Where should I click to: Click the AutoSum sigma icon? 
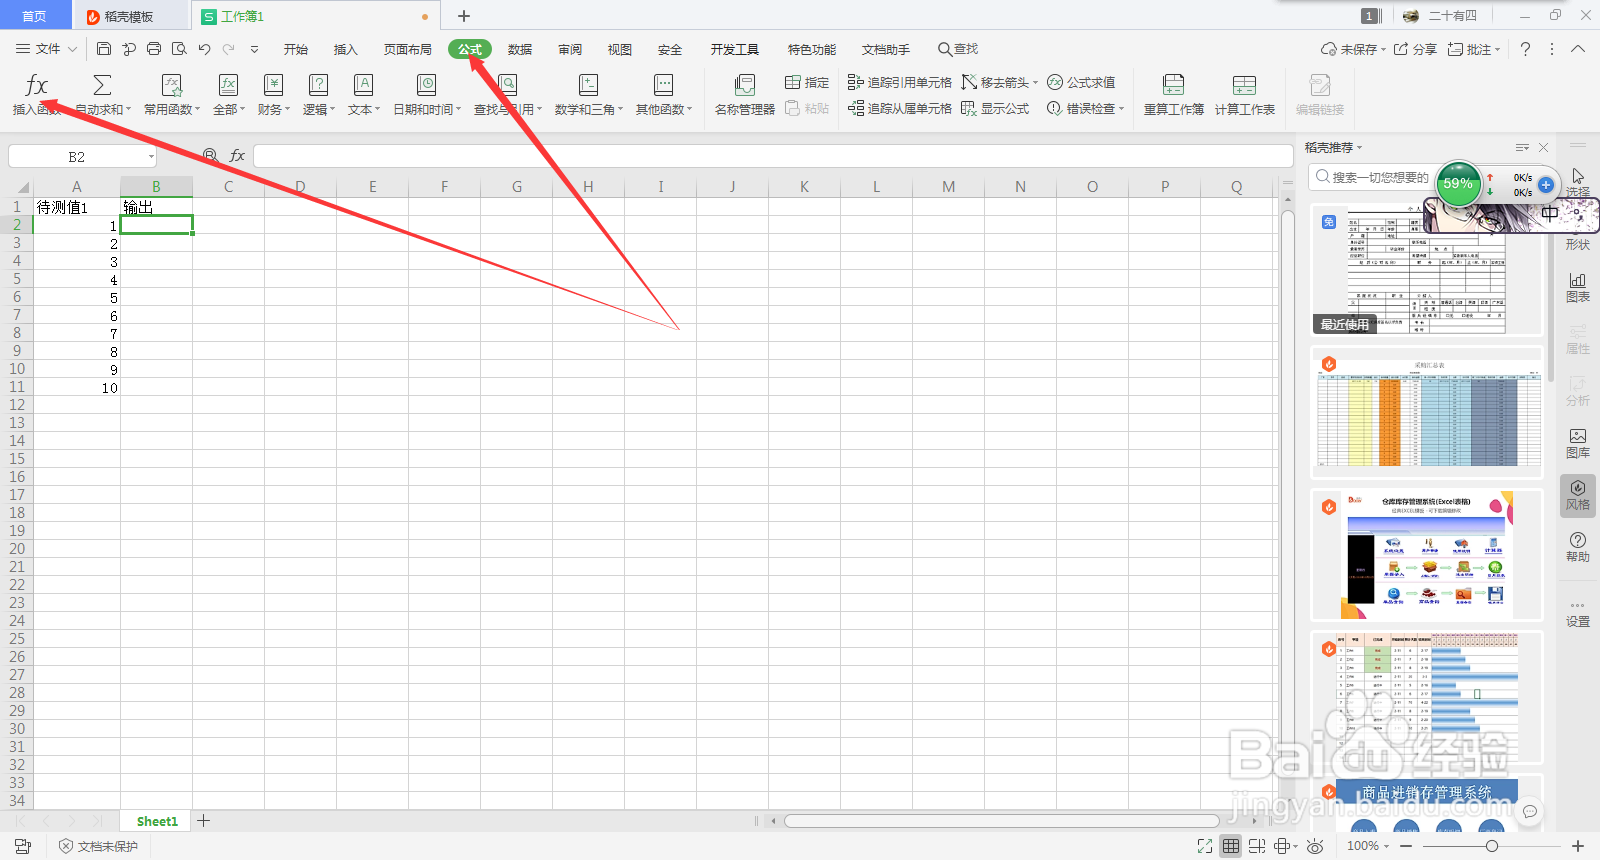[102, 85]
